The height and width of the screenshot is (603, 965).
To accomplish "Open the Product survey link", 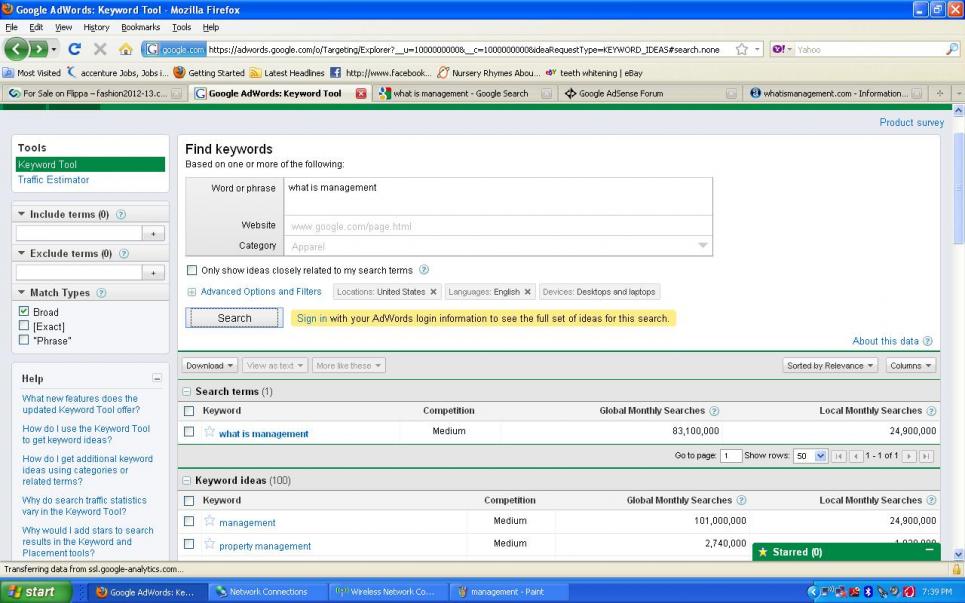I will [x=911, y=122].
